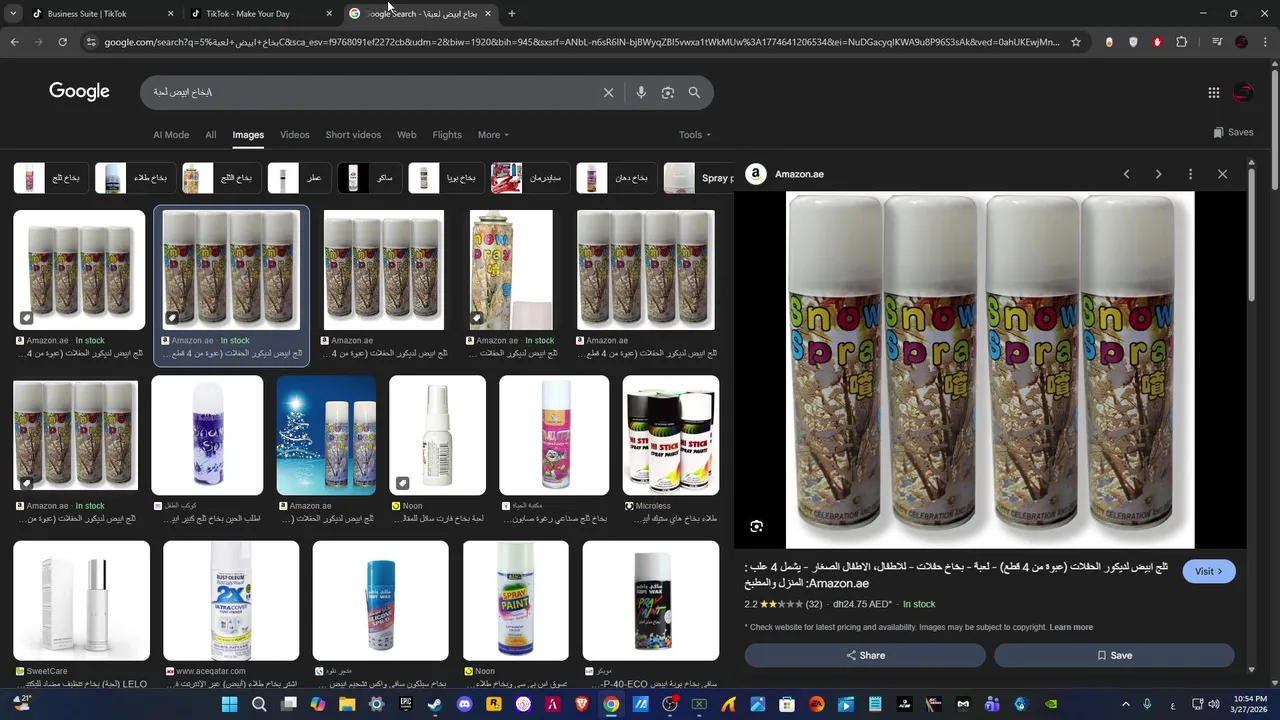1280x720 pixels.
Task: Select the Videos search tab
Action: [x=294, y=135]
